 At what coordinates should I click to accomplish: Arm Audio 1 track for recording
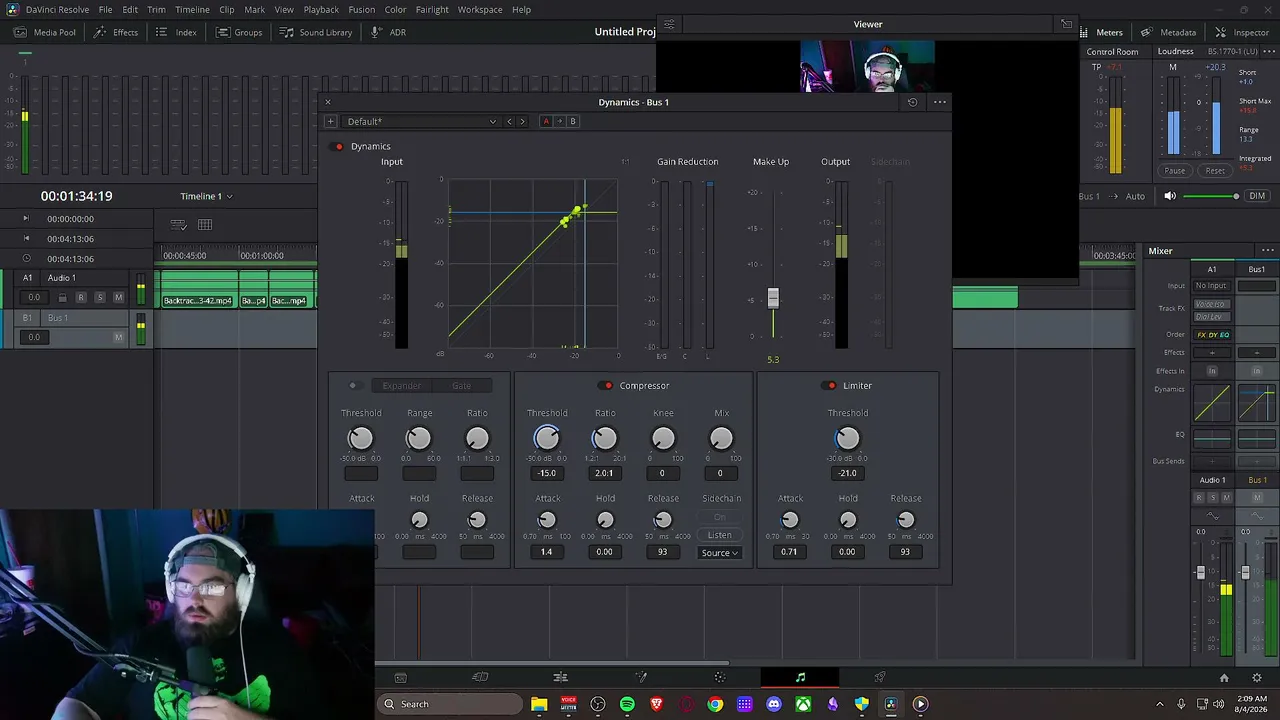(81, 297)
